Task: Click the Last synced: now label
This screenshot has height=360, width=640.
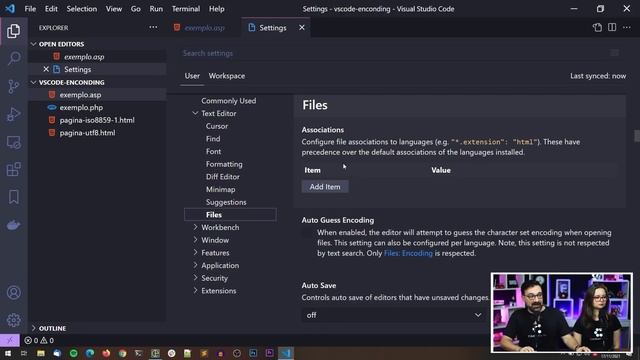Action: [x=598, y=76]
